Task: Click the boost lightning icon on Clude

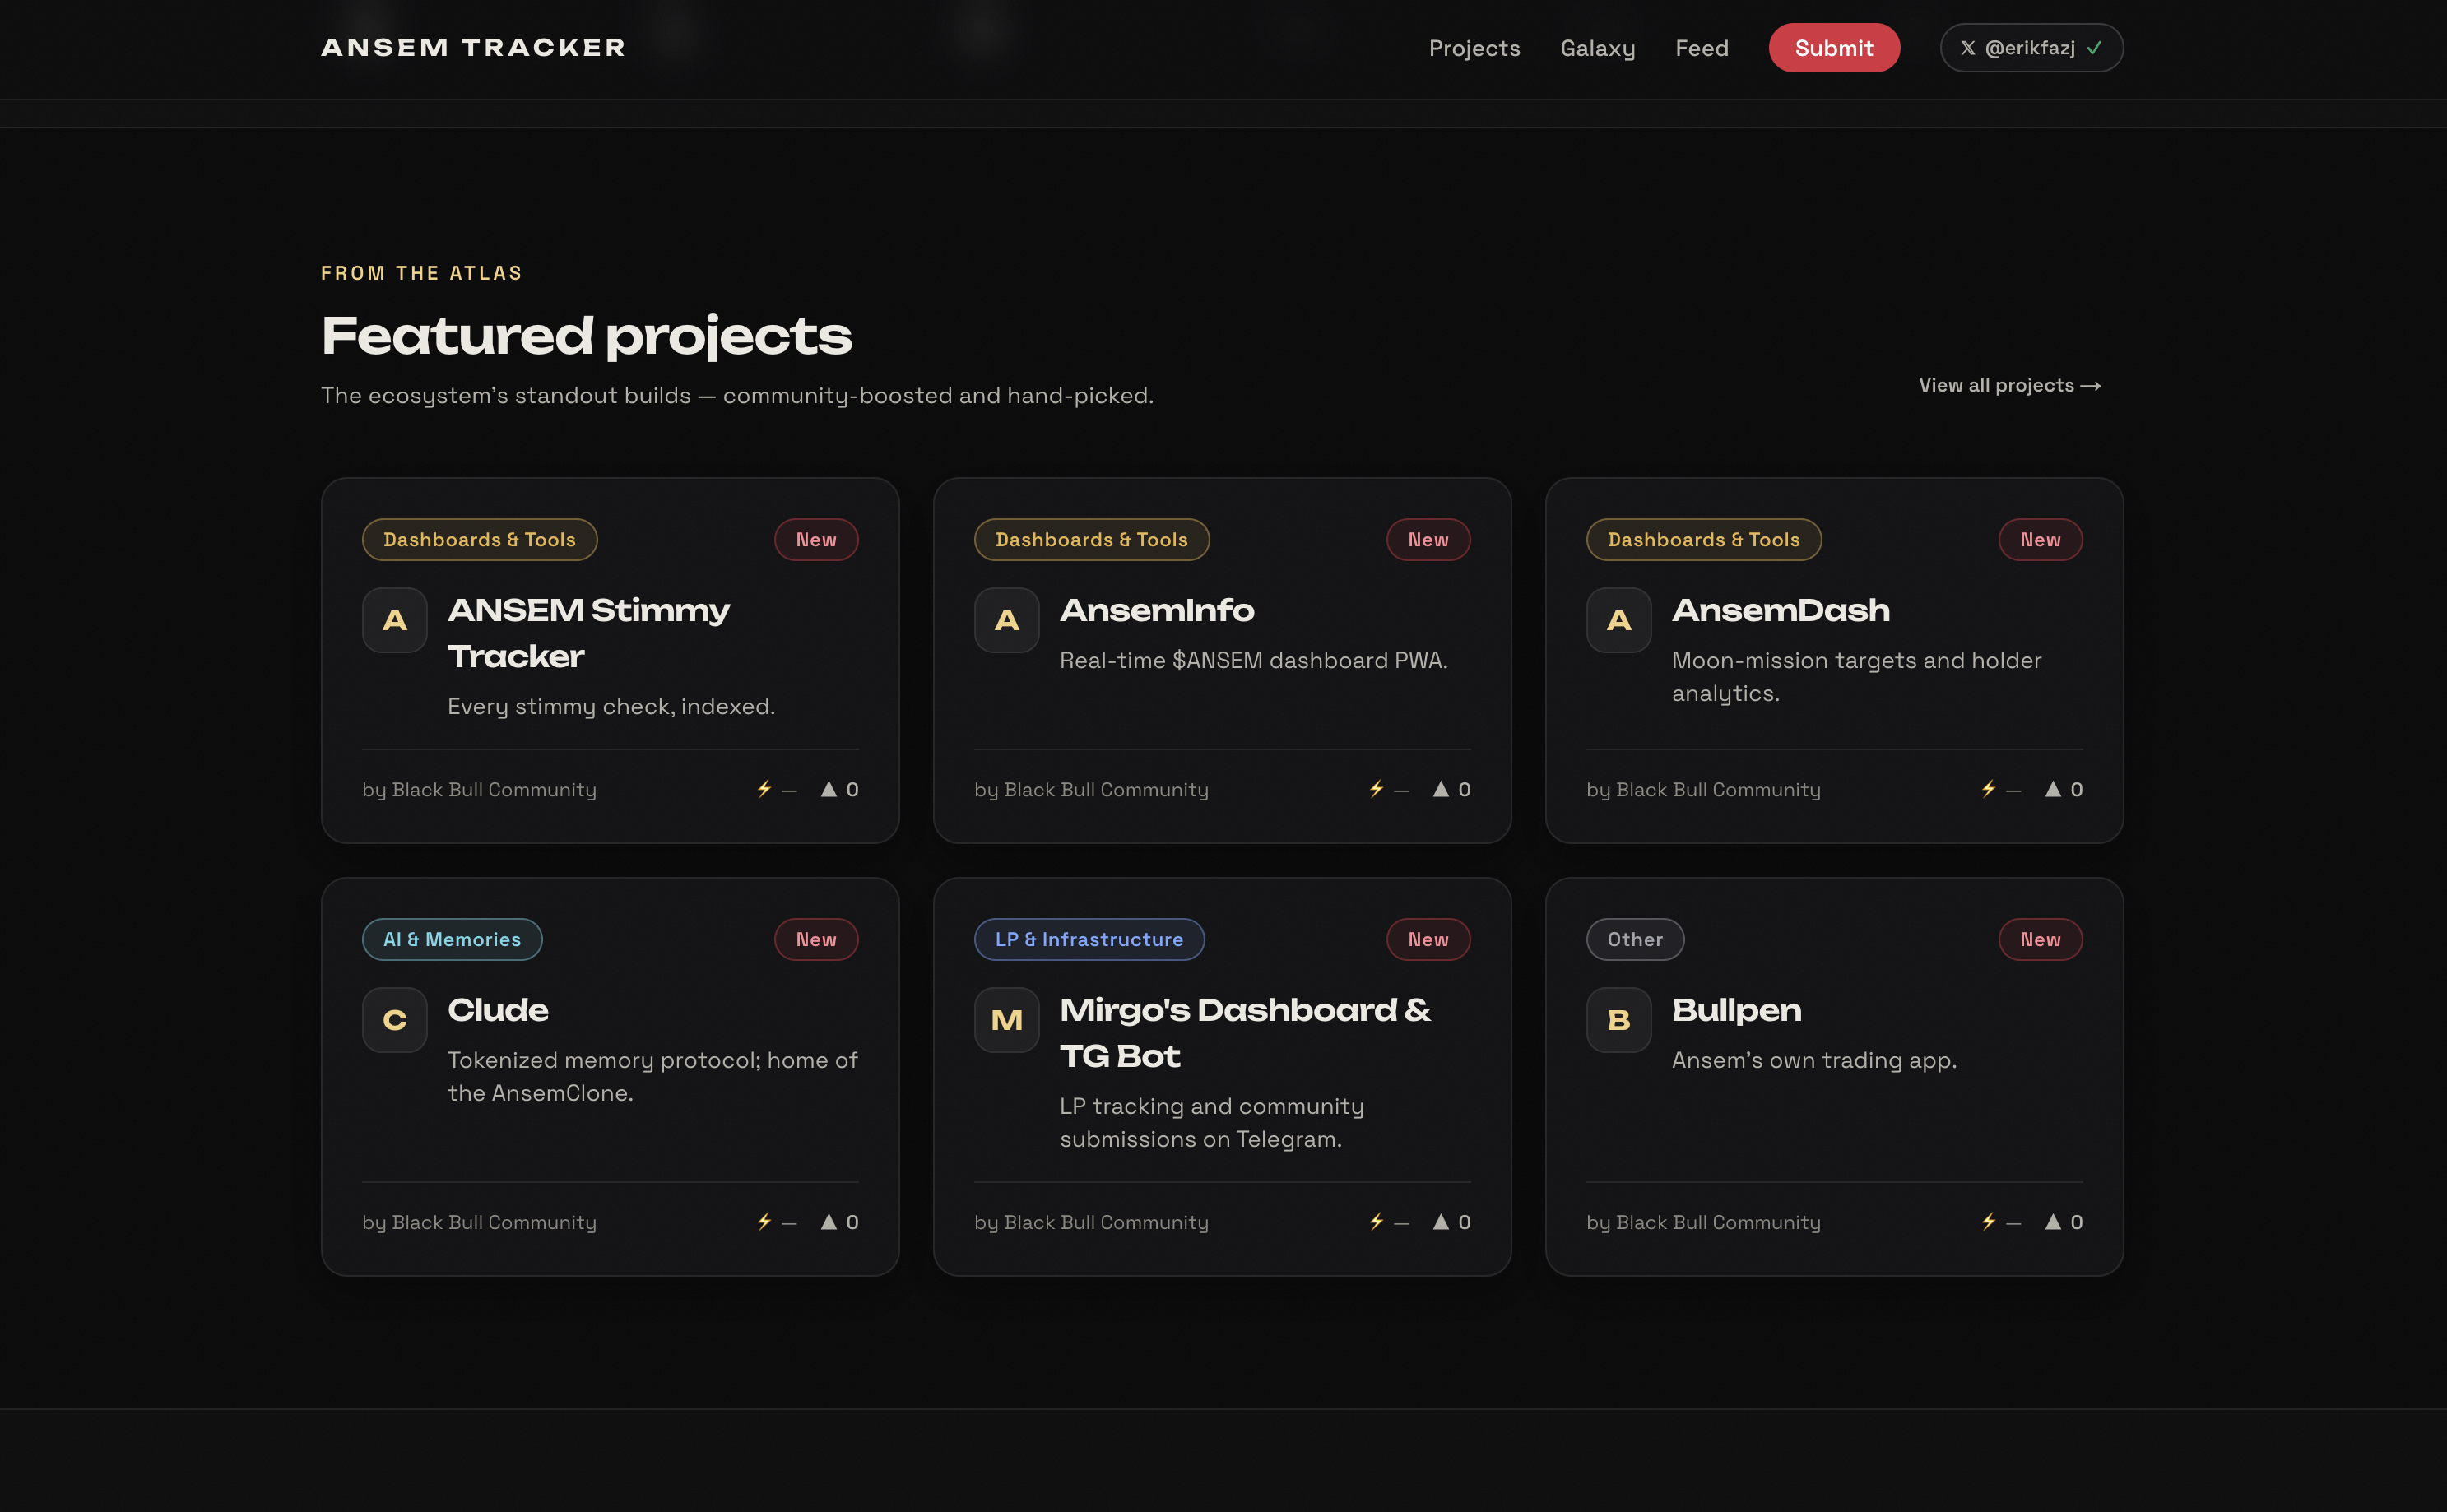Action: [x=765, y=1221]
